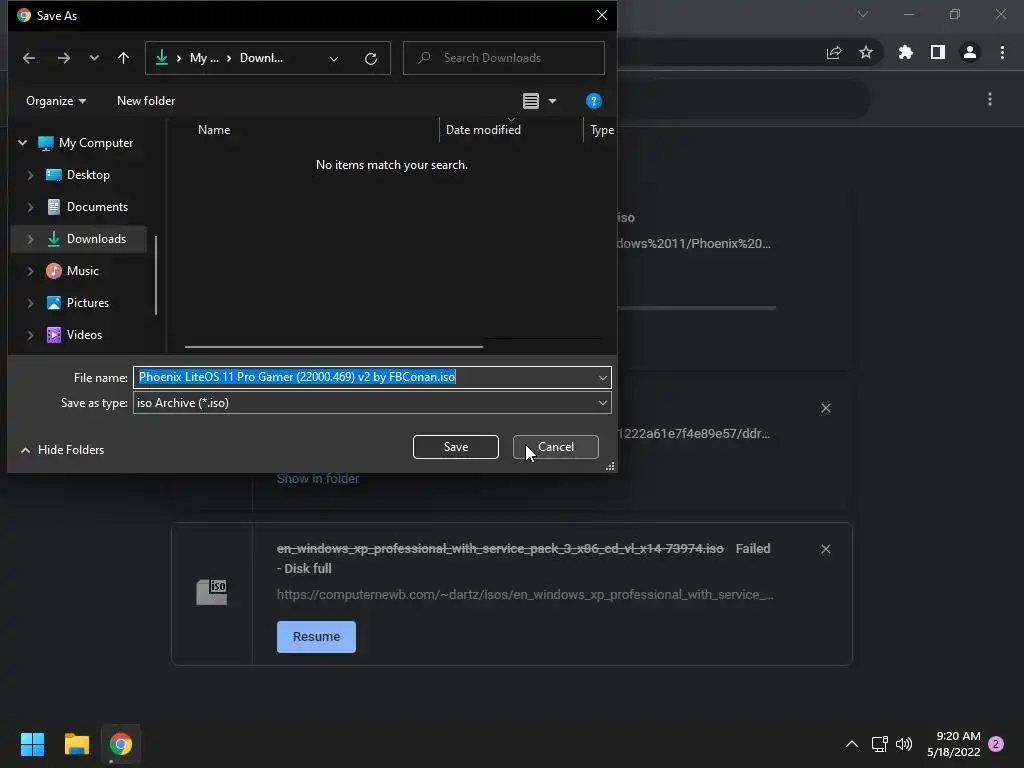Open Chrome profile avatar menu

970,52
